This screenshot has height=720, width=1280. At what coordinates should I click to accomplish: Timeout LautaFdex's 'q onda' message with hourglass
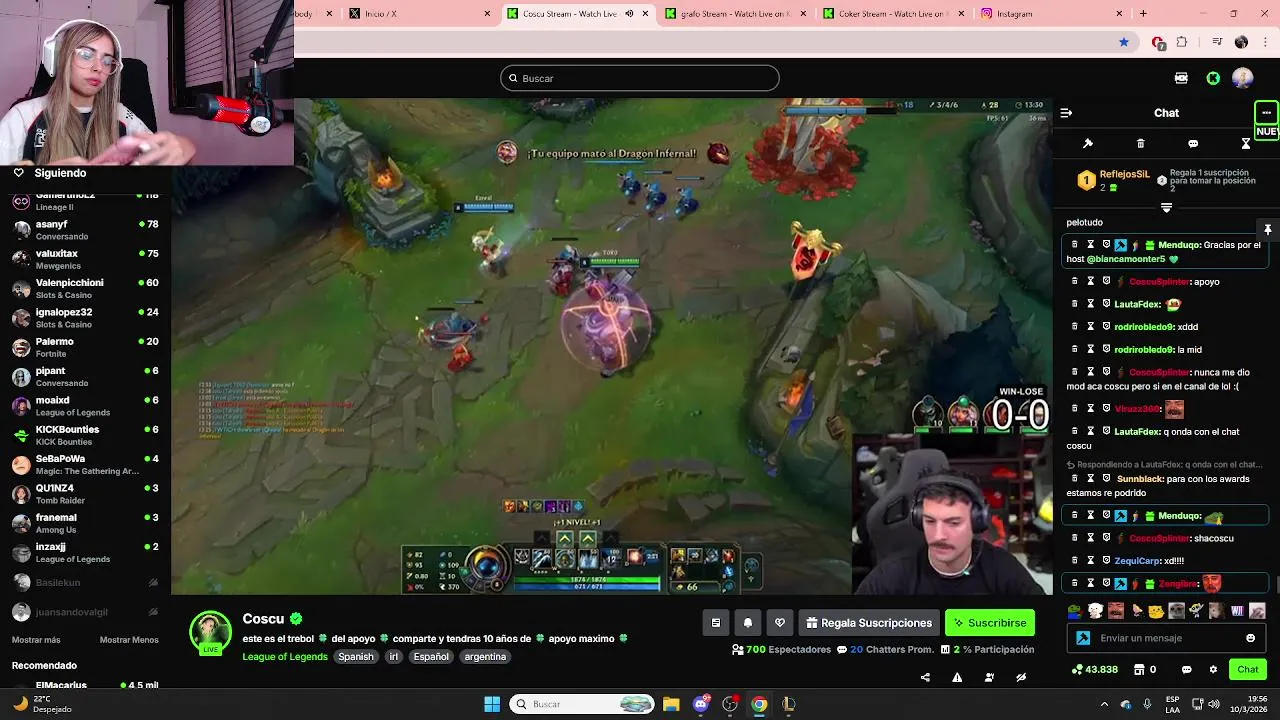pos(1091,431)
